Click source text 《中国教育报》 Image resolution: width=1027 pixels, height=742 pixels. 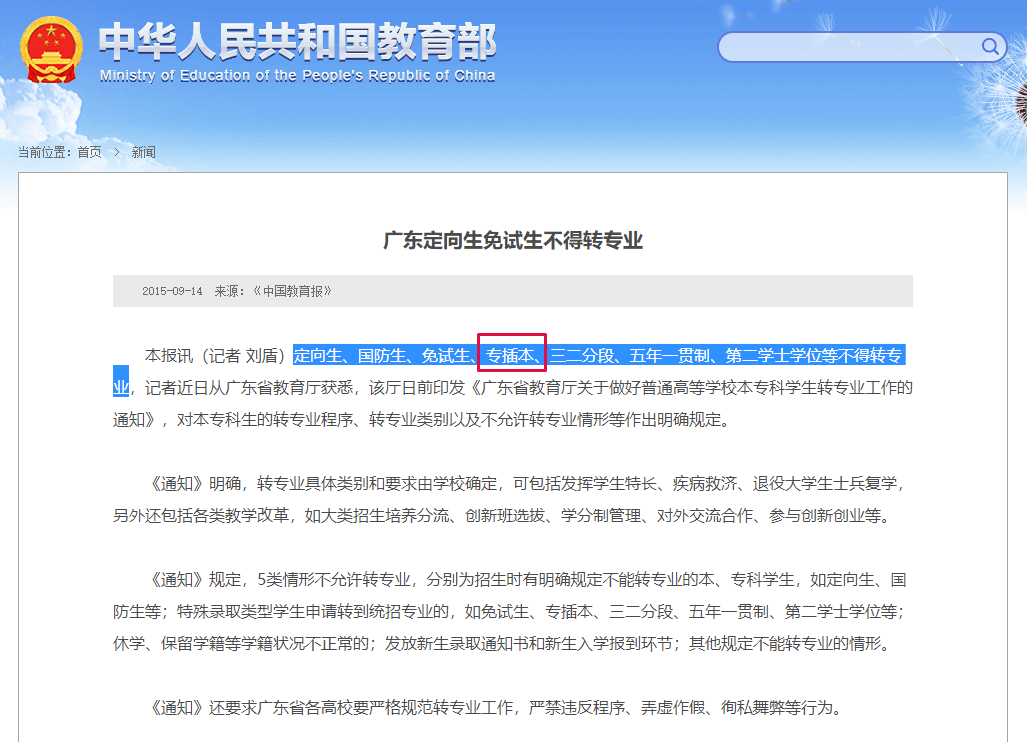point(293,291)
